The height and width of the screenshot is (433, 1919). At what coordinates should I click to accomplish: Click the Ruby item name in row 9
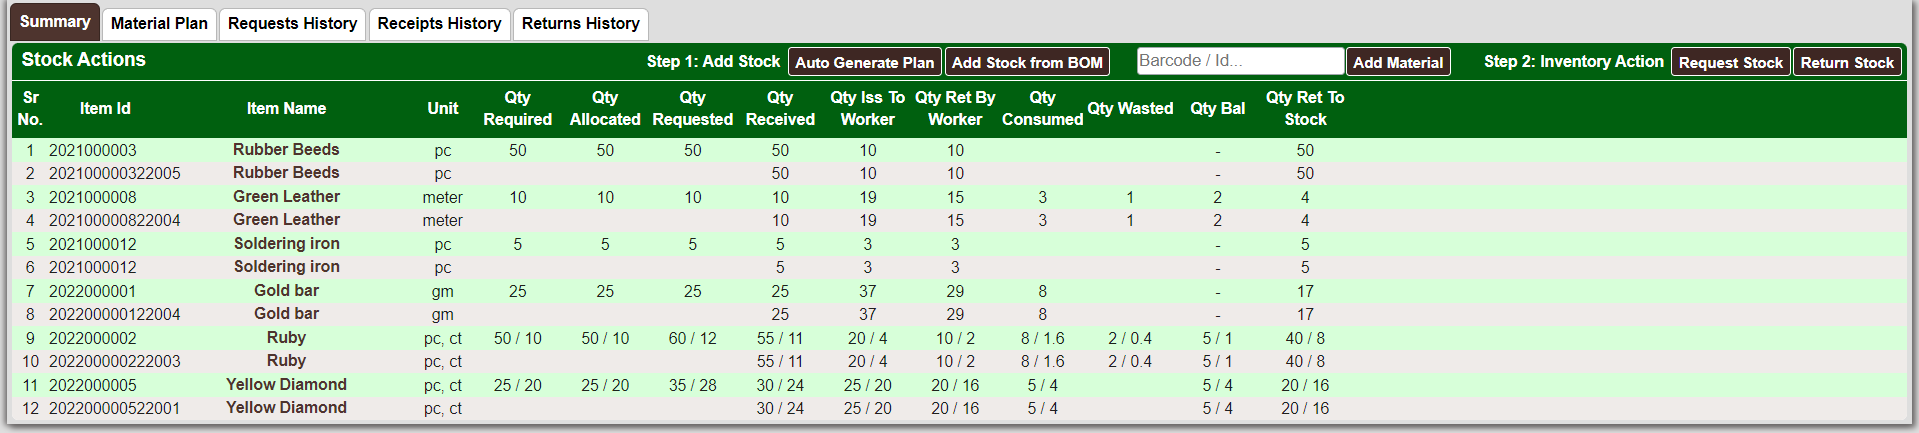tap(286, 338)
